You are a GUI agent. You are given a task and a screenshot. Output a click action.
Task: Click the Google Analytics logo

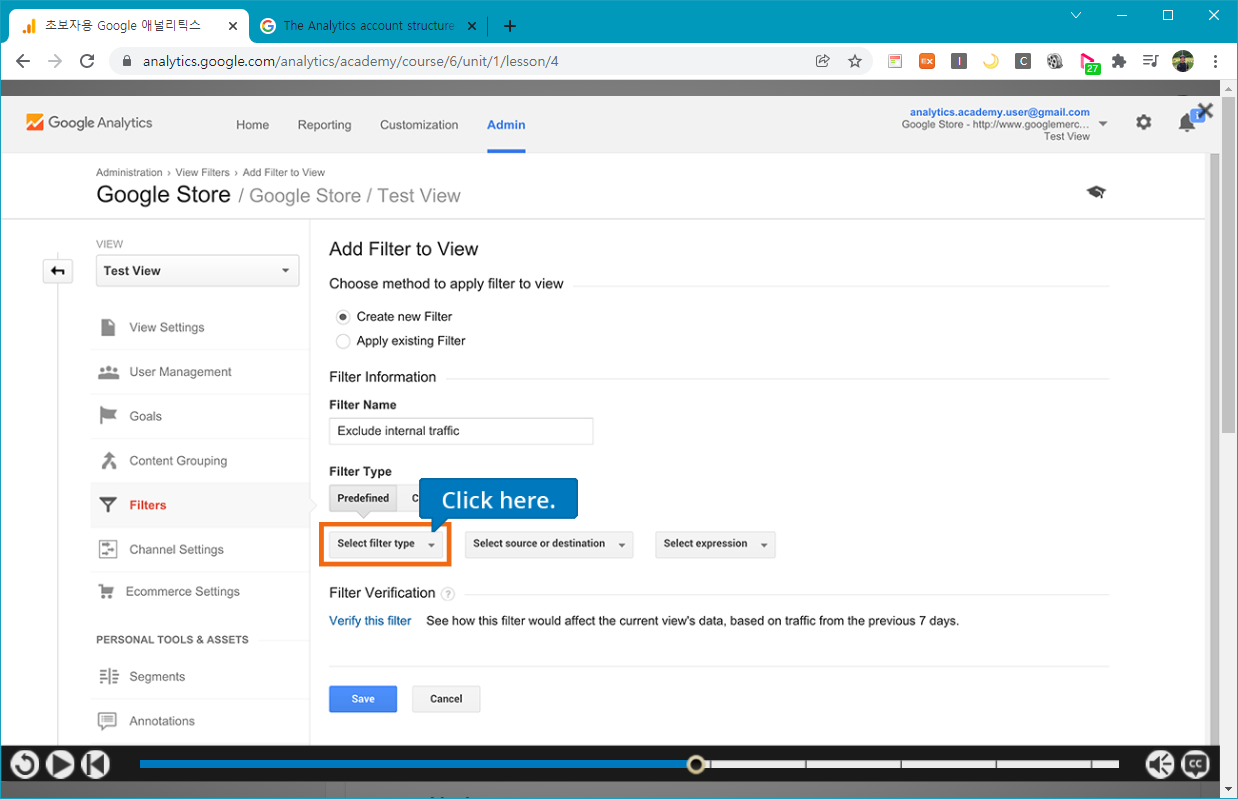pyautogui.click(x=89, y=123)
